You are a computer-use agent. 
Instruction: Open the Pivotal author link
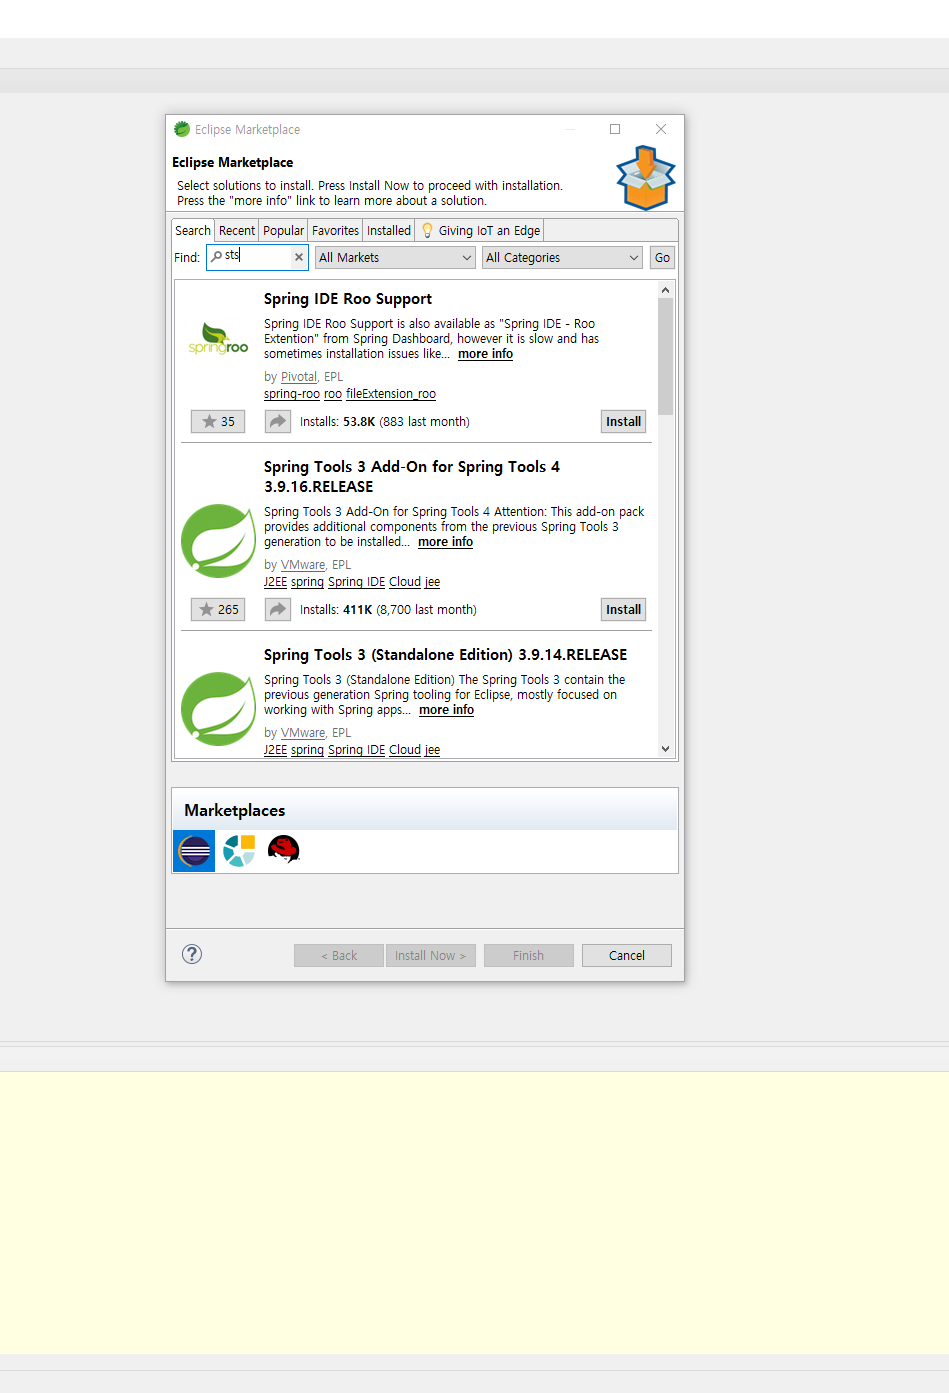299,377
